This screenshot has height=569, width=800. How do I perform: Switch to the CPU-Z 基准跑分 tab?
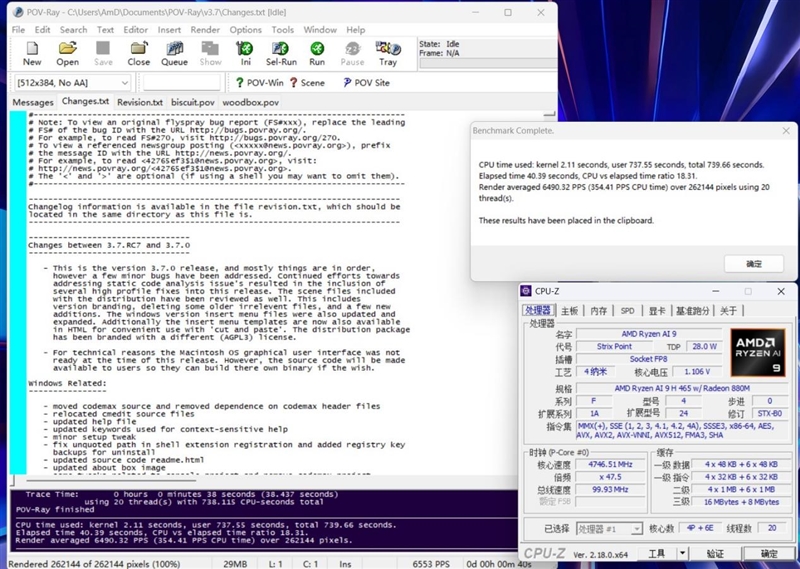click(x=692, y=310)
